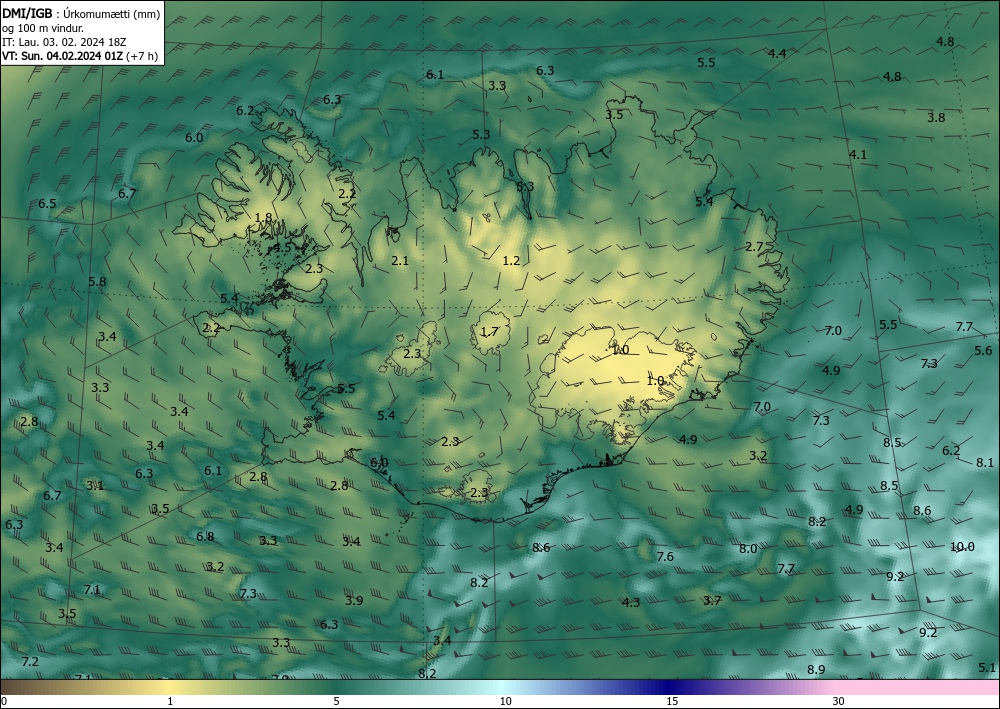1000x709 pixels.
Task: Select the 'VT: Sun. 04.02.2024 01Z' valid time
Action: click(63, 56)
